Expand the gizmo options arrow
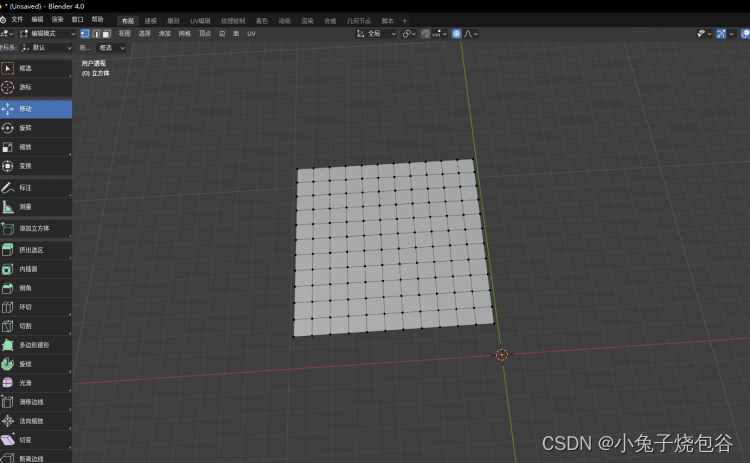 coord(732,33)
